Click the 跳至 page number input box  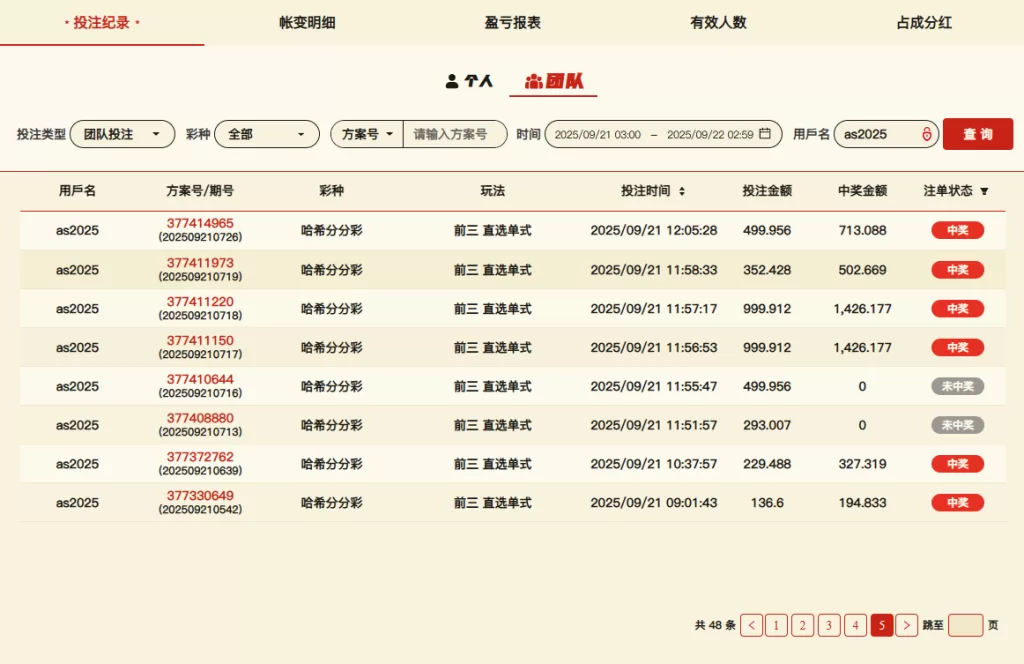pyautogui.click(x=965, y=625)
